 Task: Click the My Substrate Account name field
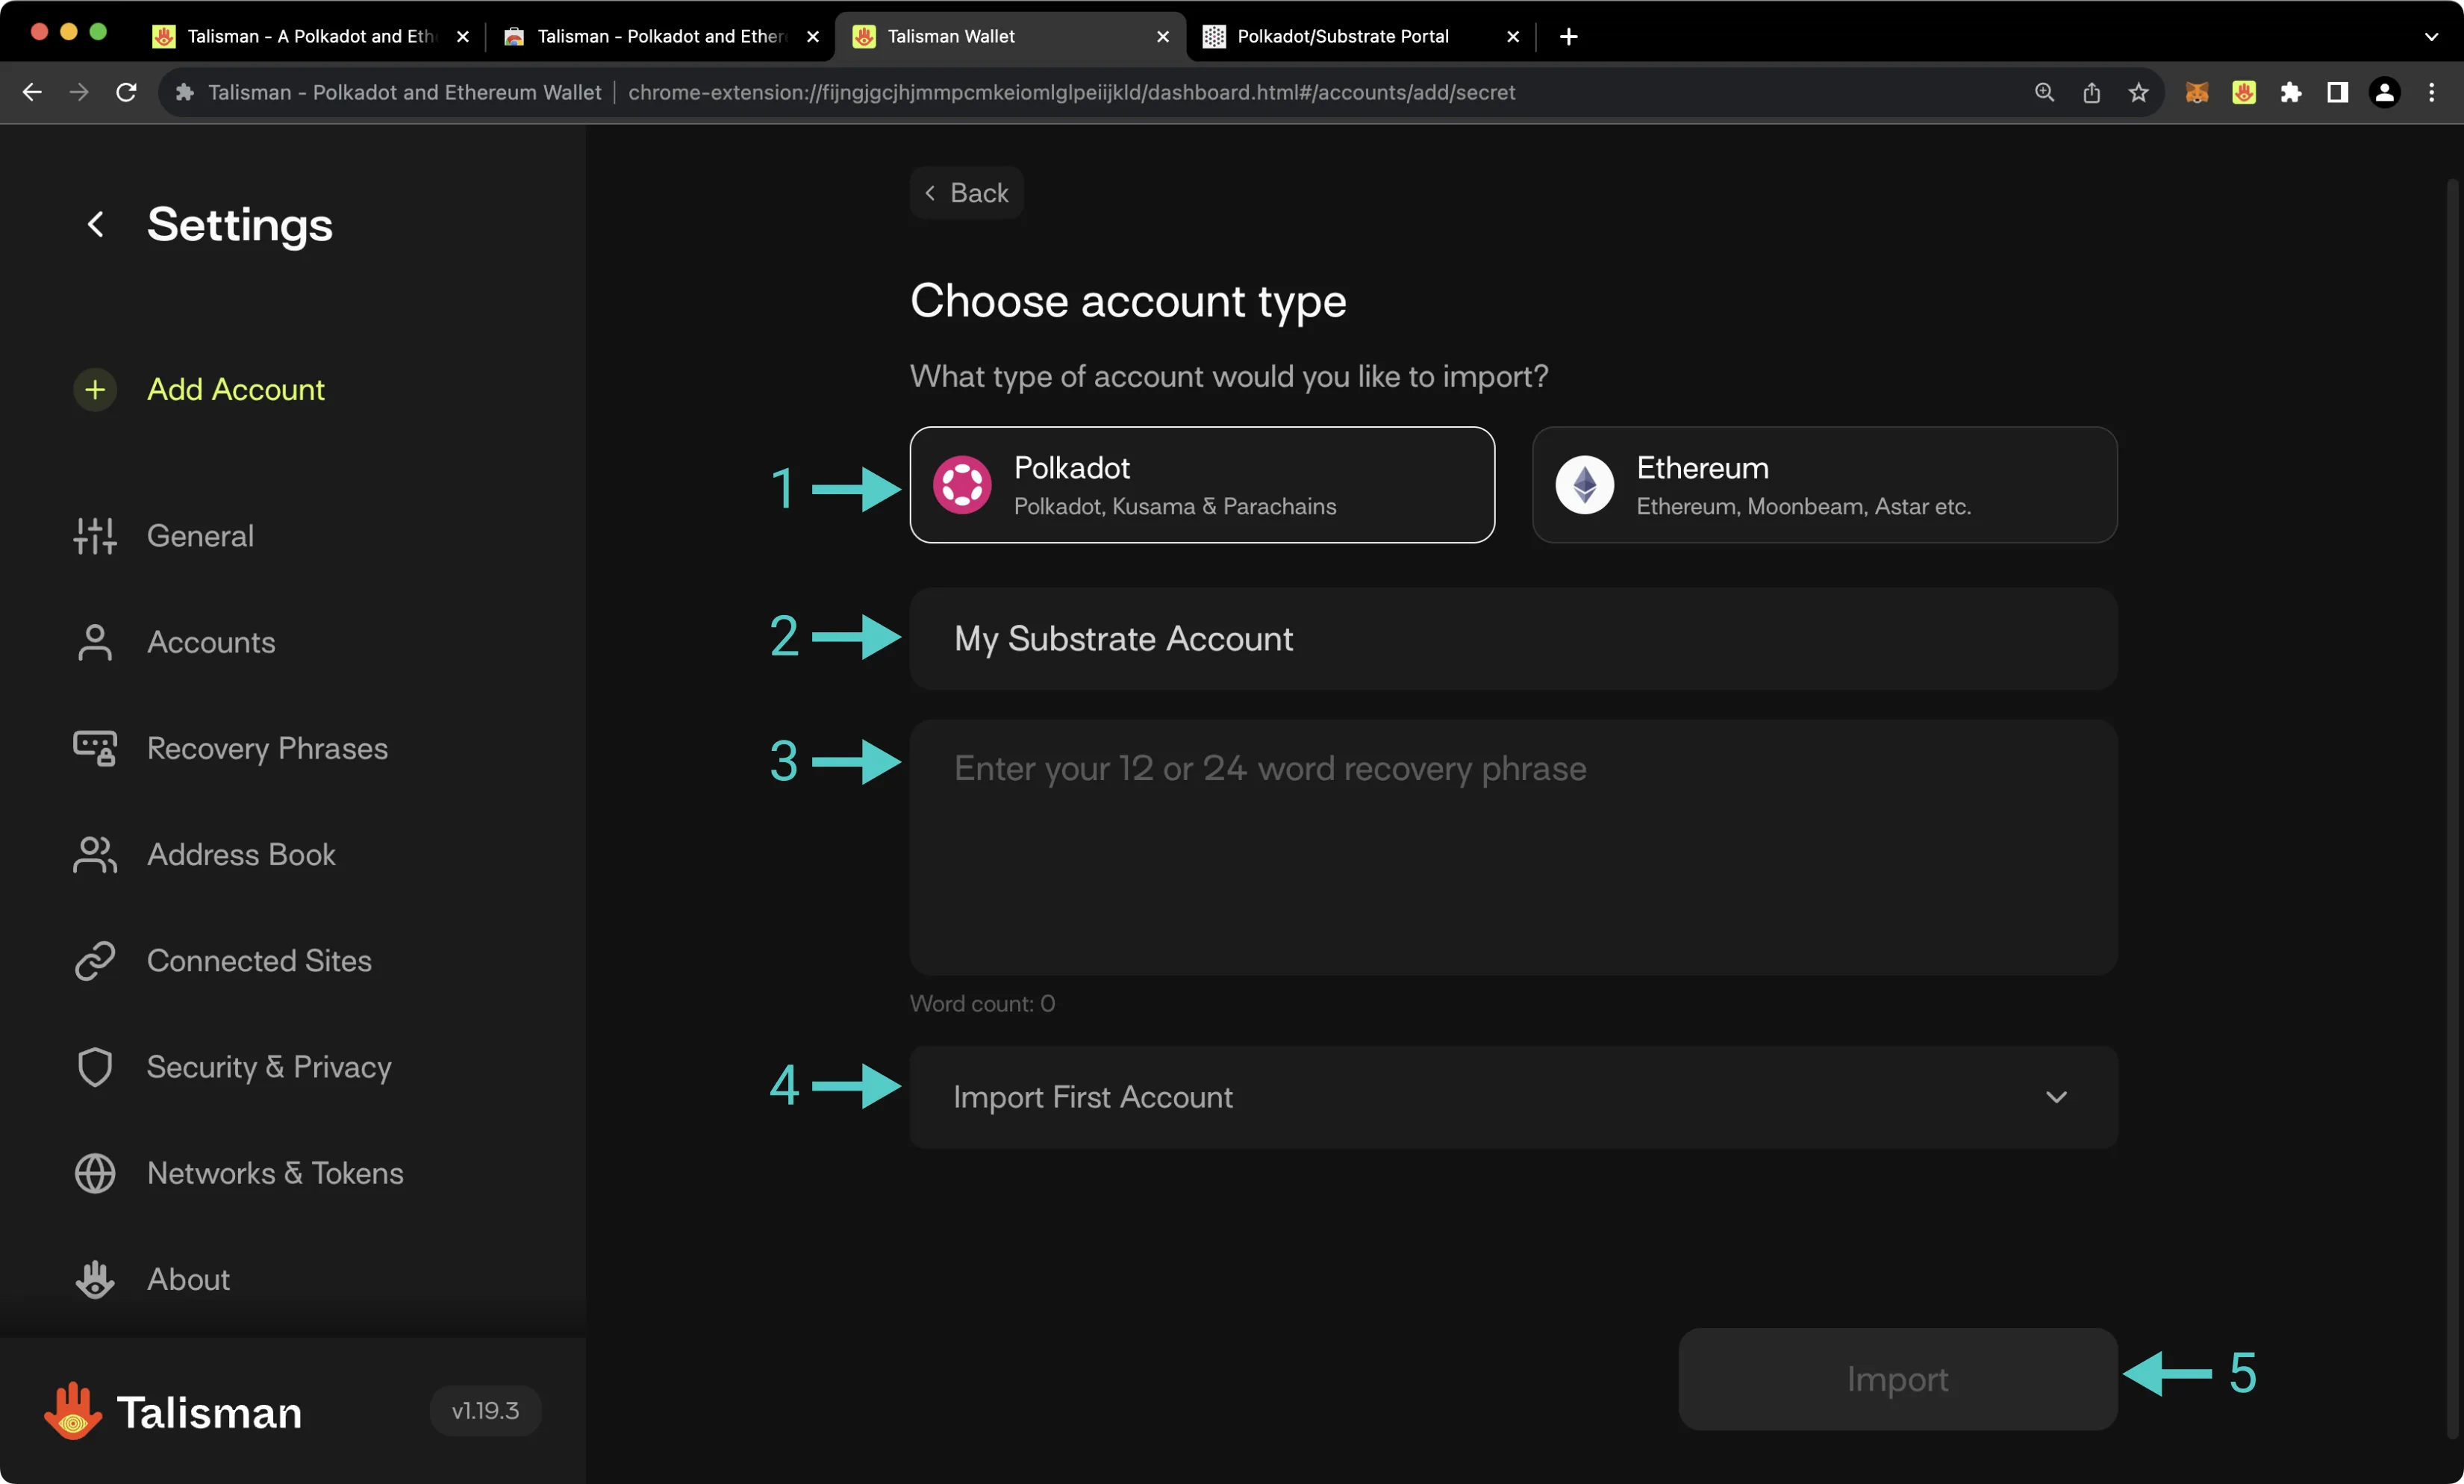[1513, 638]
